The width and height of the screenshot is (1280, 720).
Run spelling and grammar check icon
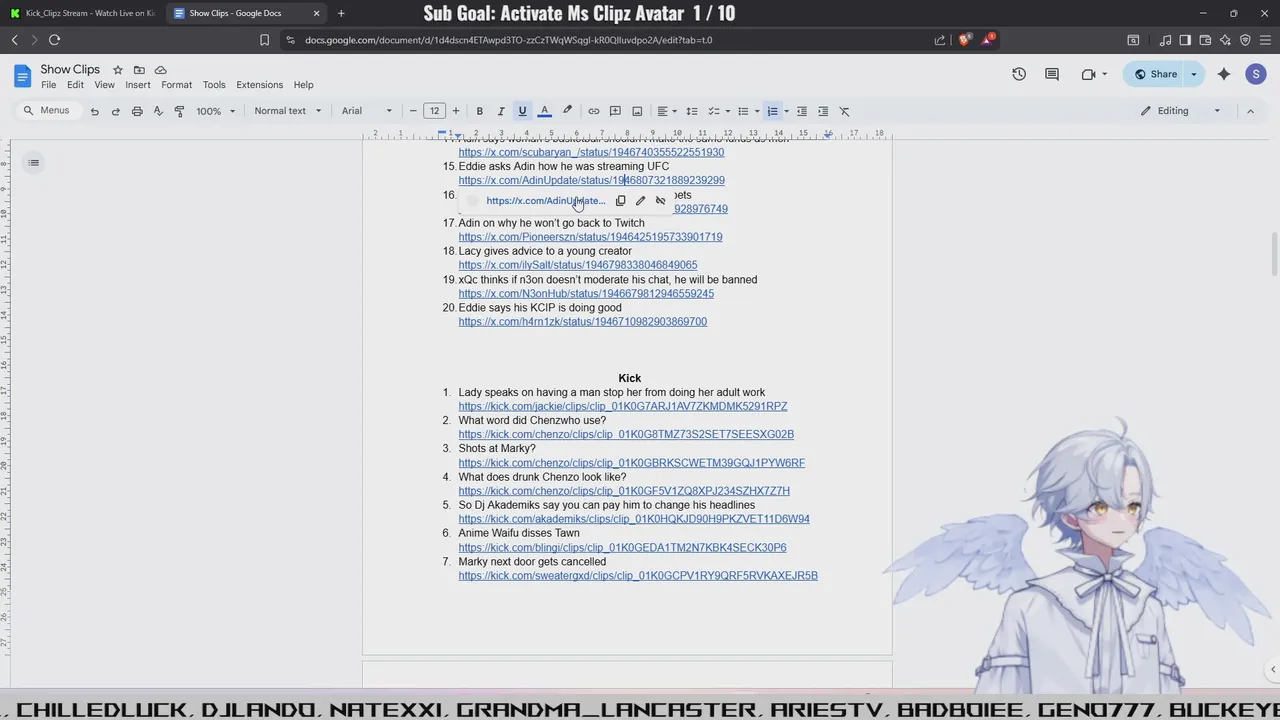158,111
